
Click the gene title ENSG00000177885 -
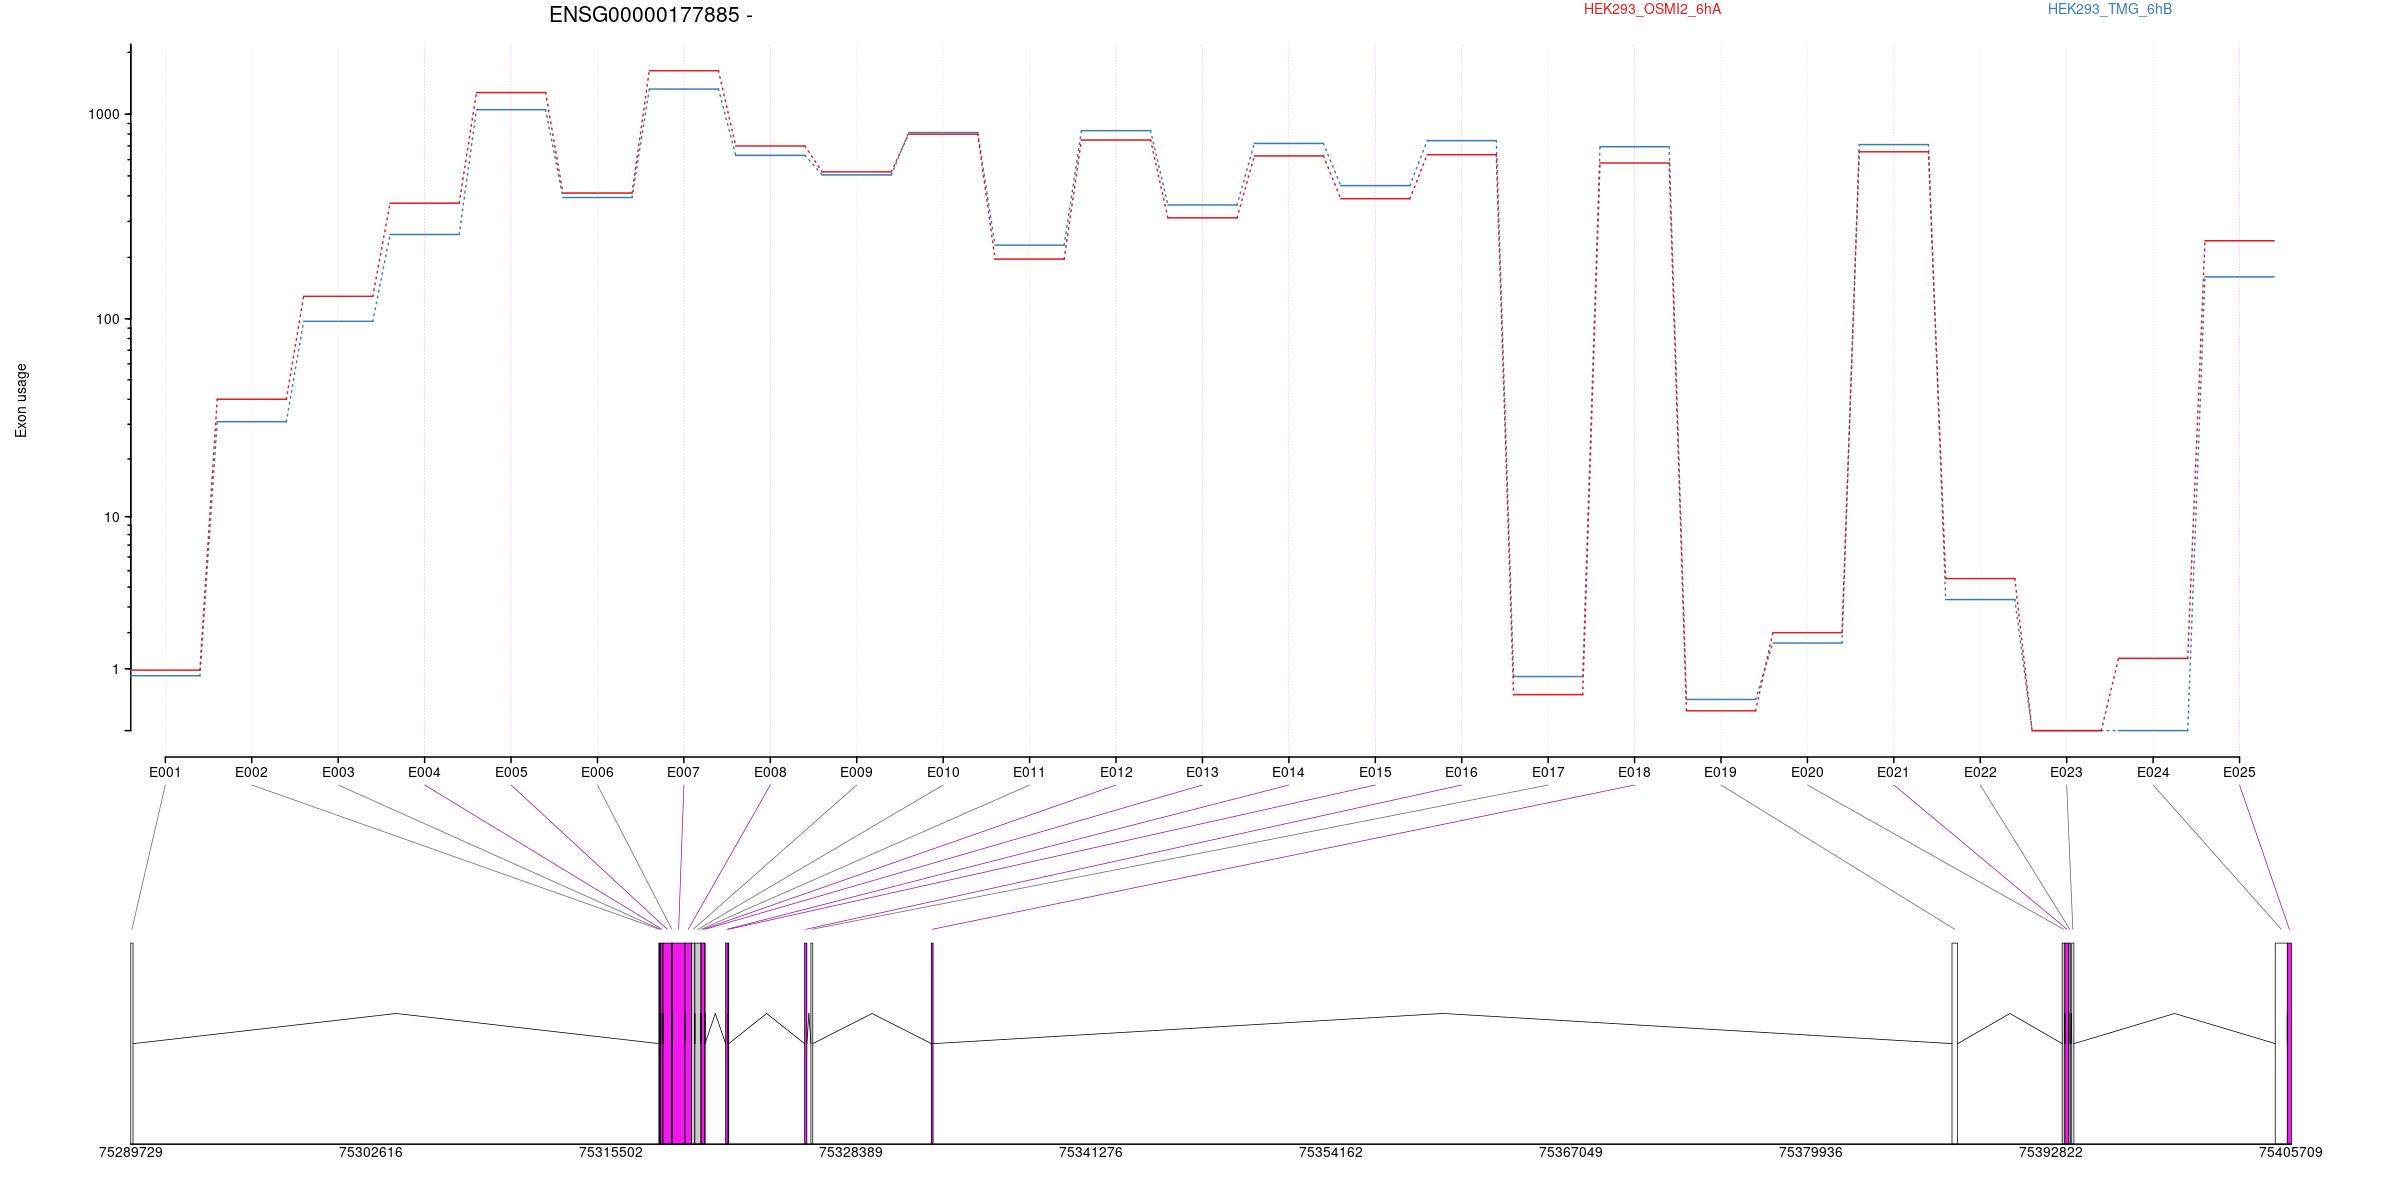[x=651, y=15]
